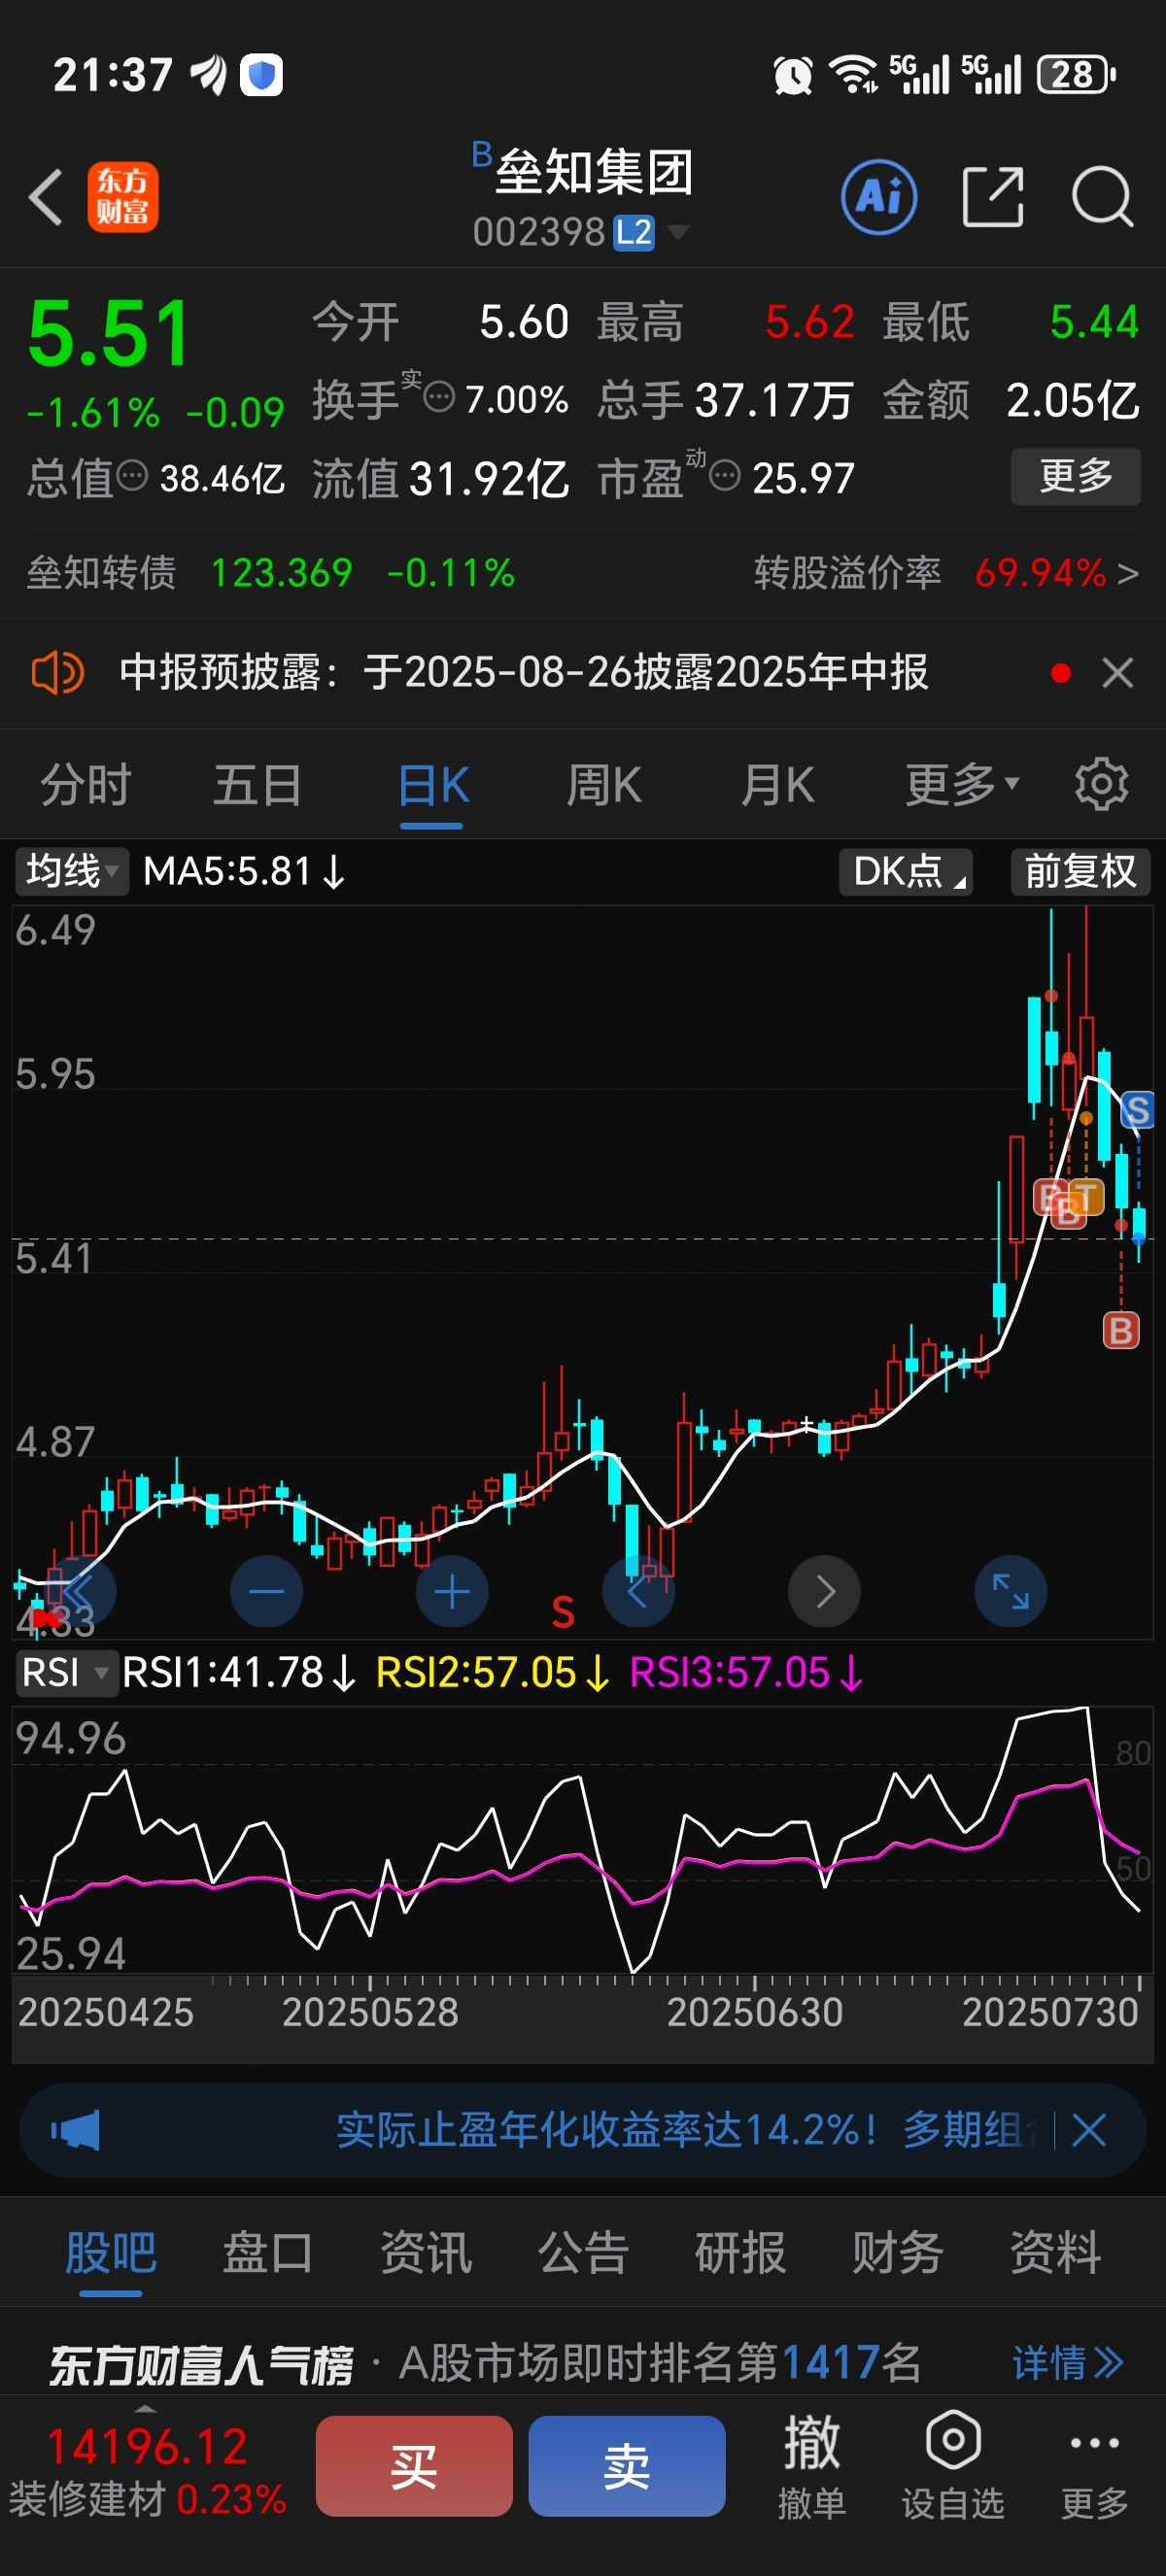The width and height of the screenshot is (1166, 2576).
Task: Tap the back arrow icon
Action: tap(46, 196)
